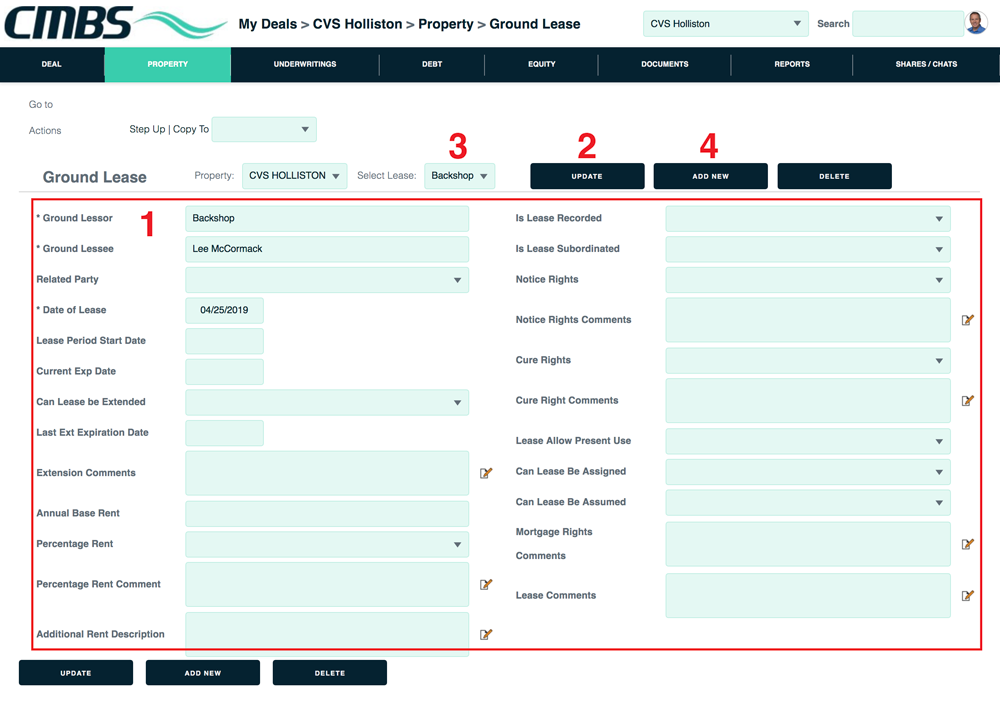Screen dimensions: 1000x712
Task: Expand the Can Lease Be Assigned dropdown
Action: pyautogui.click(x=808, y=472)
